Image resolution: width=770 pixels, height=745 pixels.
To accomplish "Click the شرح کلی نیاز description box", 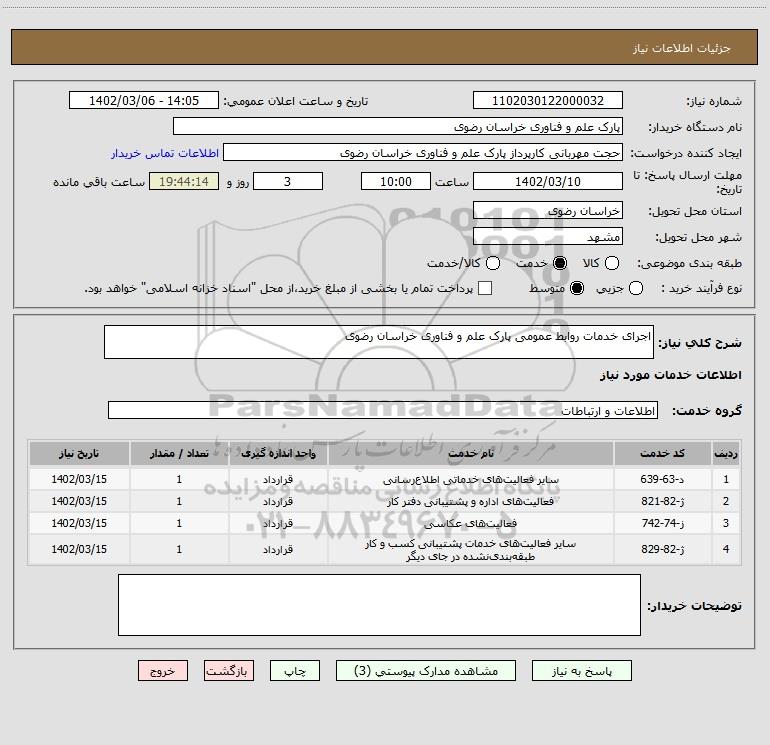I will [379, 342].
